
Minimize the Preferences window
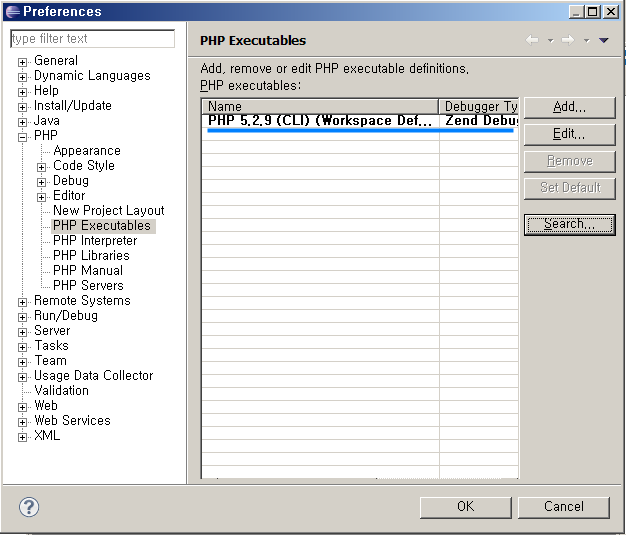[575, 12]
